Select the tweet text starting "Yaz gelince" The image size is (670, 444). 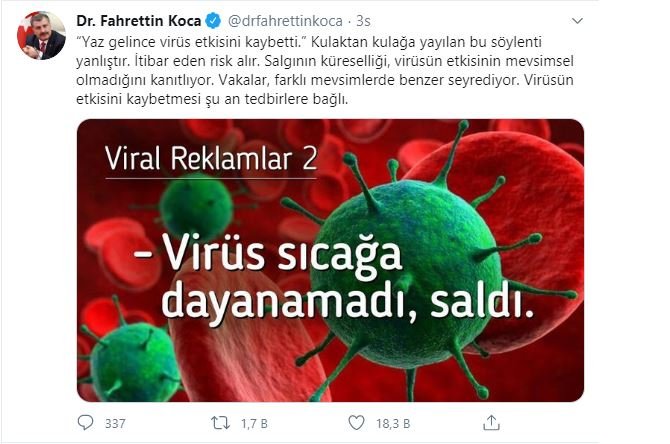pyautogui.click(x=325, y=71)
